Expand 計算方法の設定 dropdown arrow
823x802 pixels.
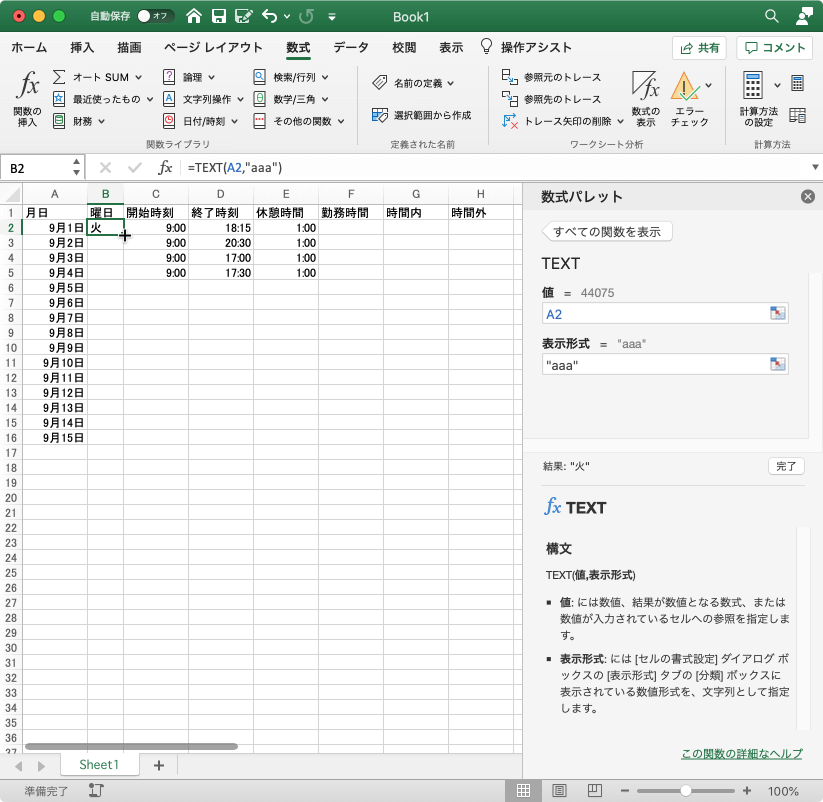click(x=777, y=85)
